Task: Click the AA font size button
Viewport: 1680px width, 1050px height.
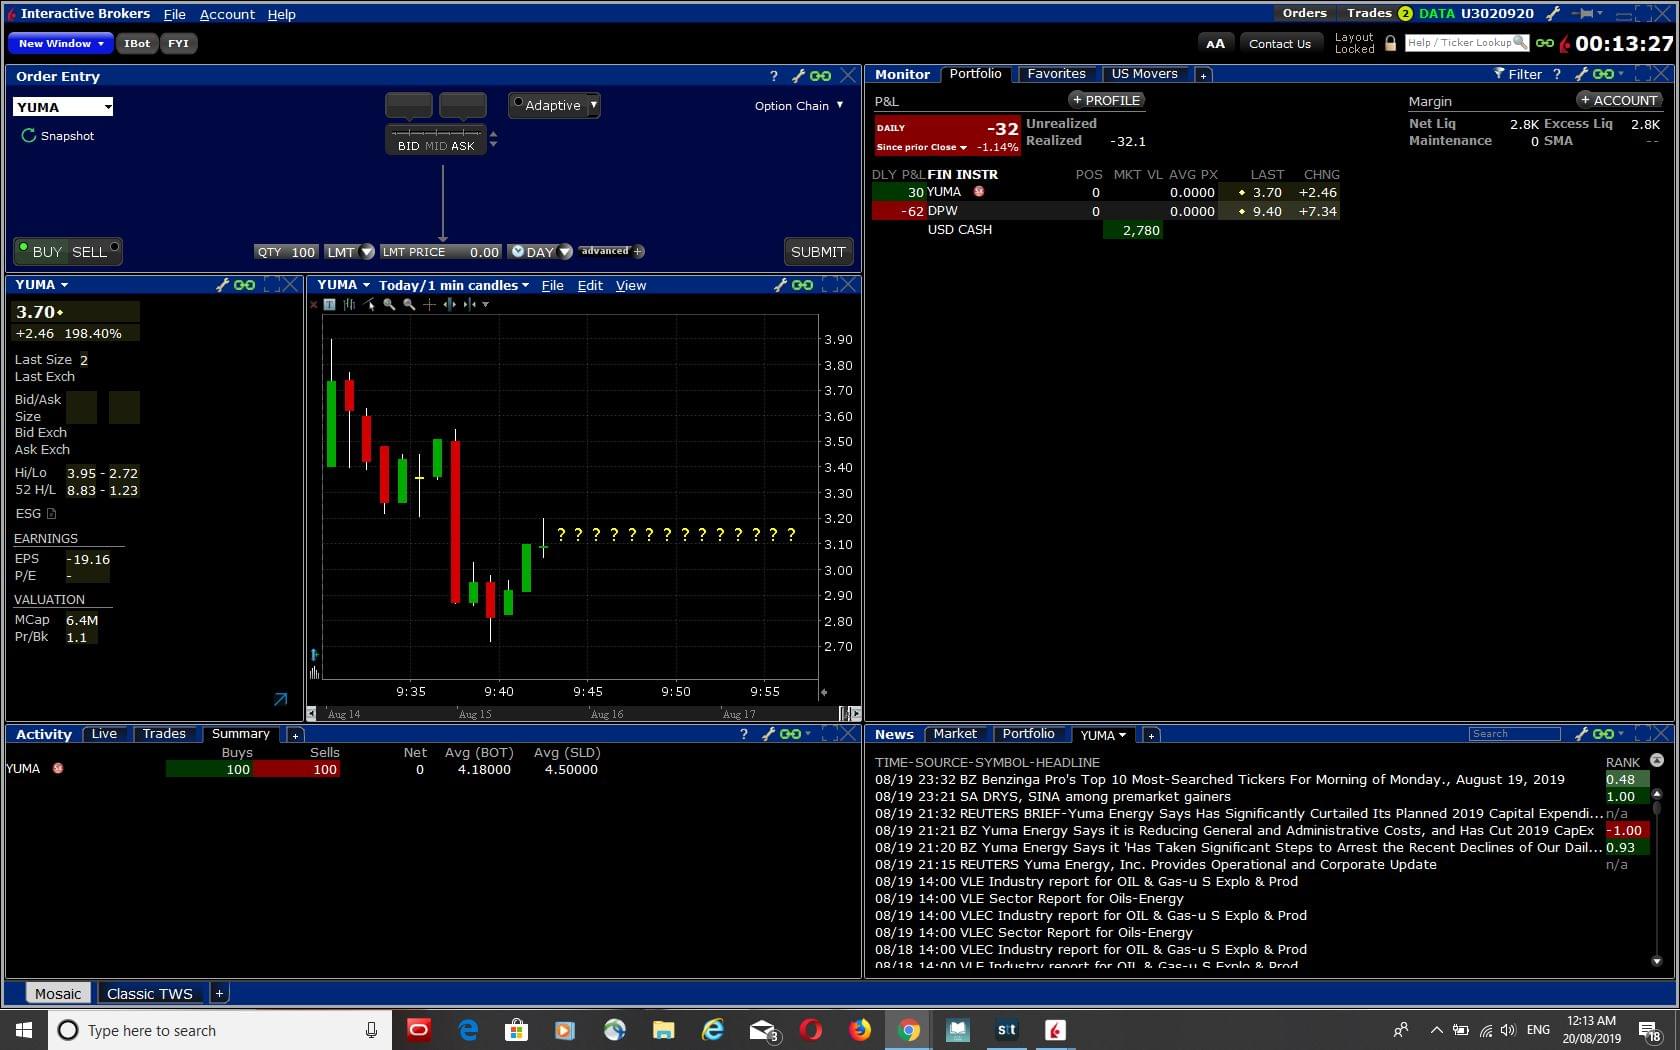Action: coord(1215,44)
